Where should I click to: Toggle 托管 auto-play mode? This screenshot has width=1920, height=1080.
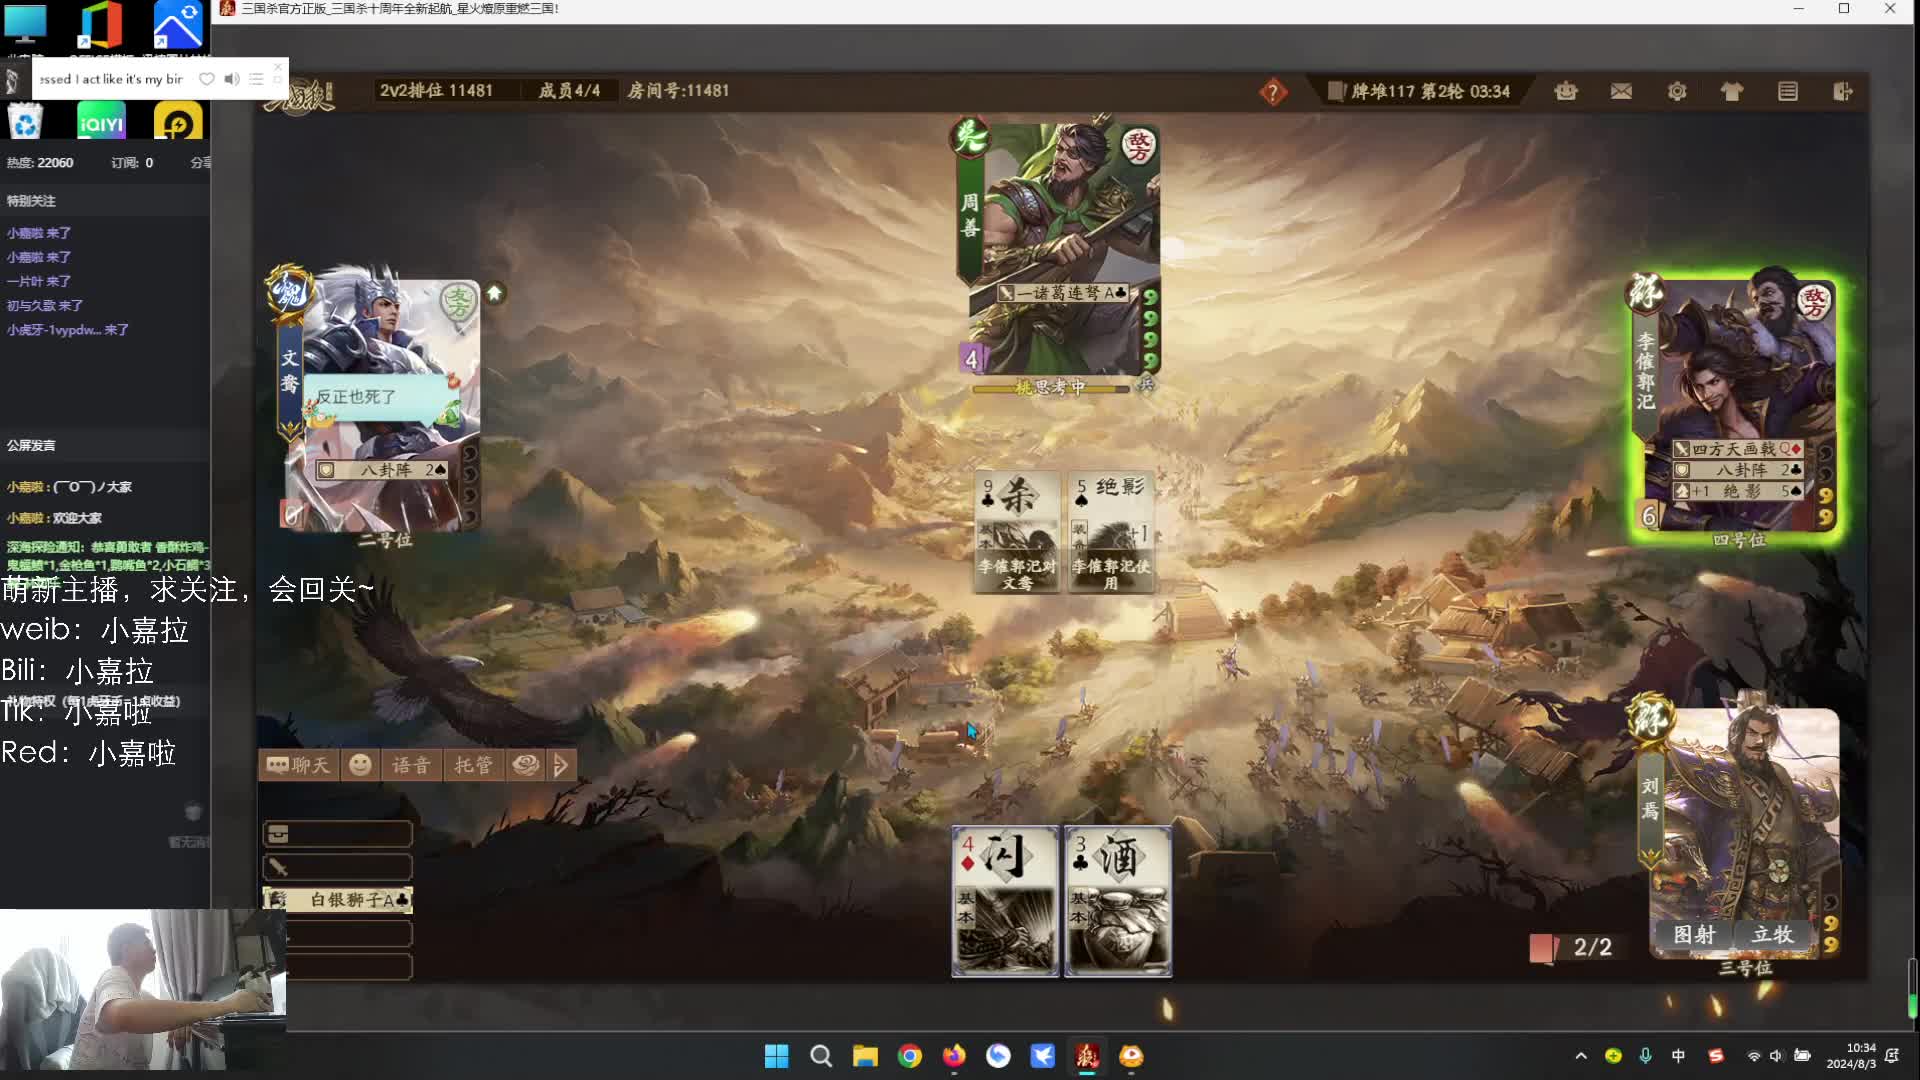point(473,765)
